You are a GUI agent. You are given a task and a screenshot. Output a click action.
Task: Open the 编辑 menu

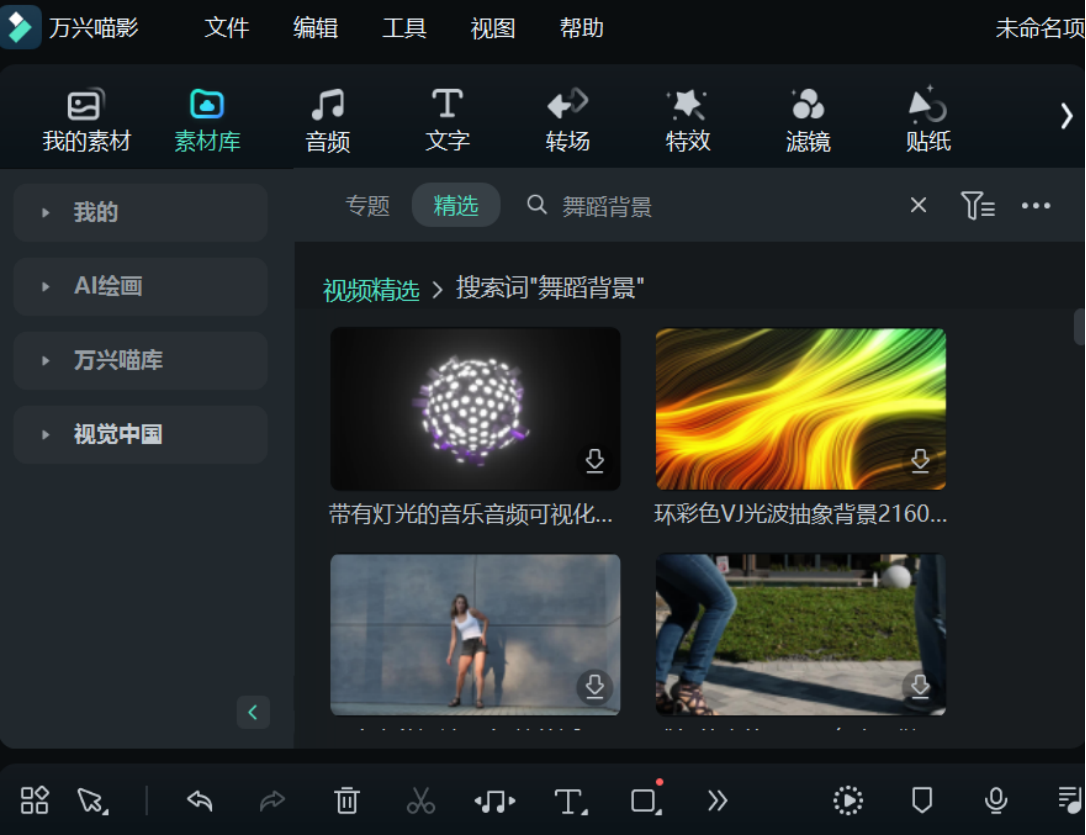tap(315, 28)
